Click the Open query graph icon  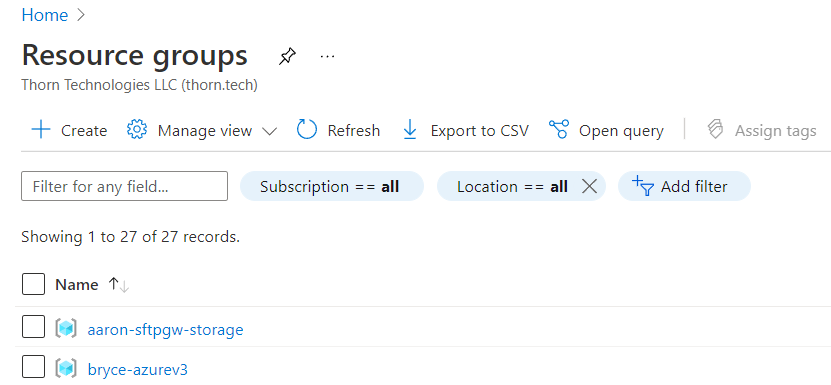coord(559,130)
